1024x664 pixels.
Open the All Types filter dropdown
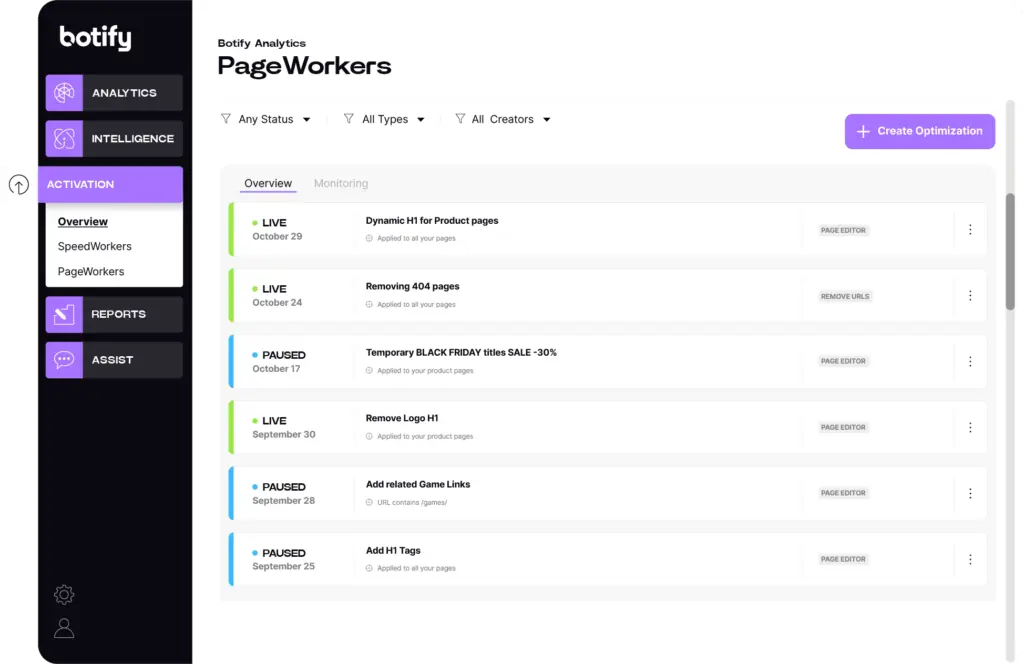coord(385,119)
